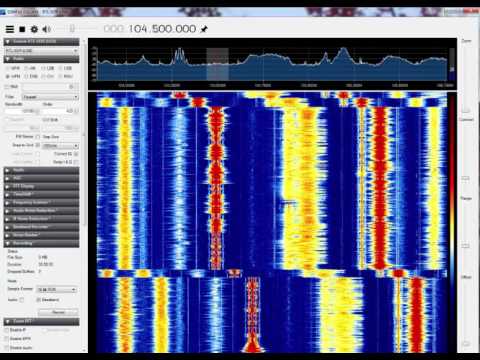
Task: Click the Bandwidth value field
Action: (x=21, y=111)
